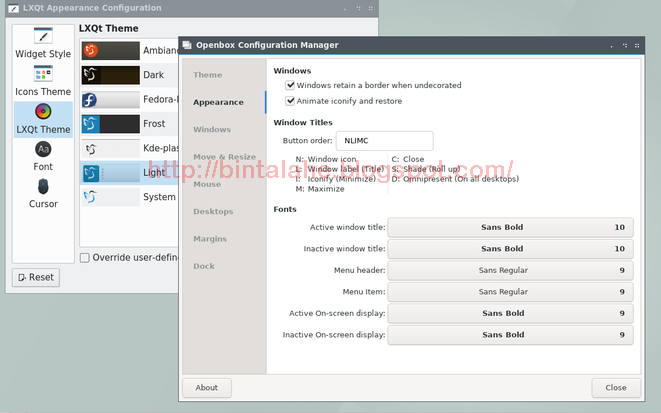Open the Dock tab
661x413 pixels.
(204, 266)
